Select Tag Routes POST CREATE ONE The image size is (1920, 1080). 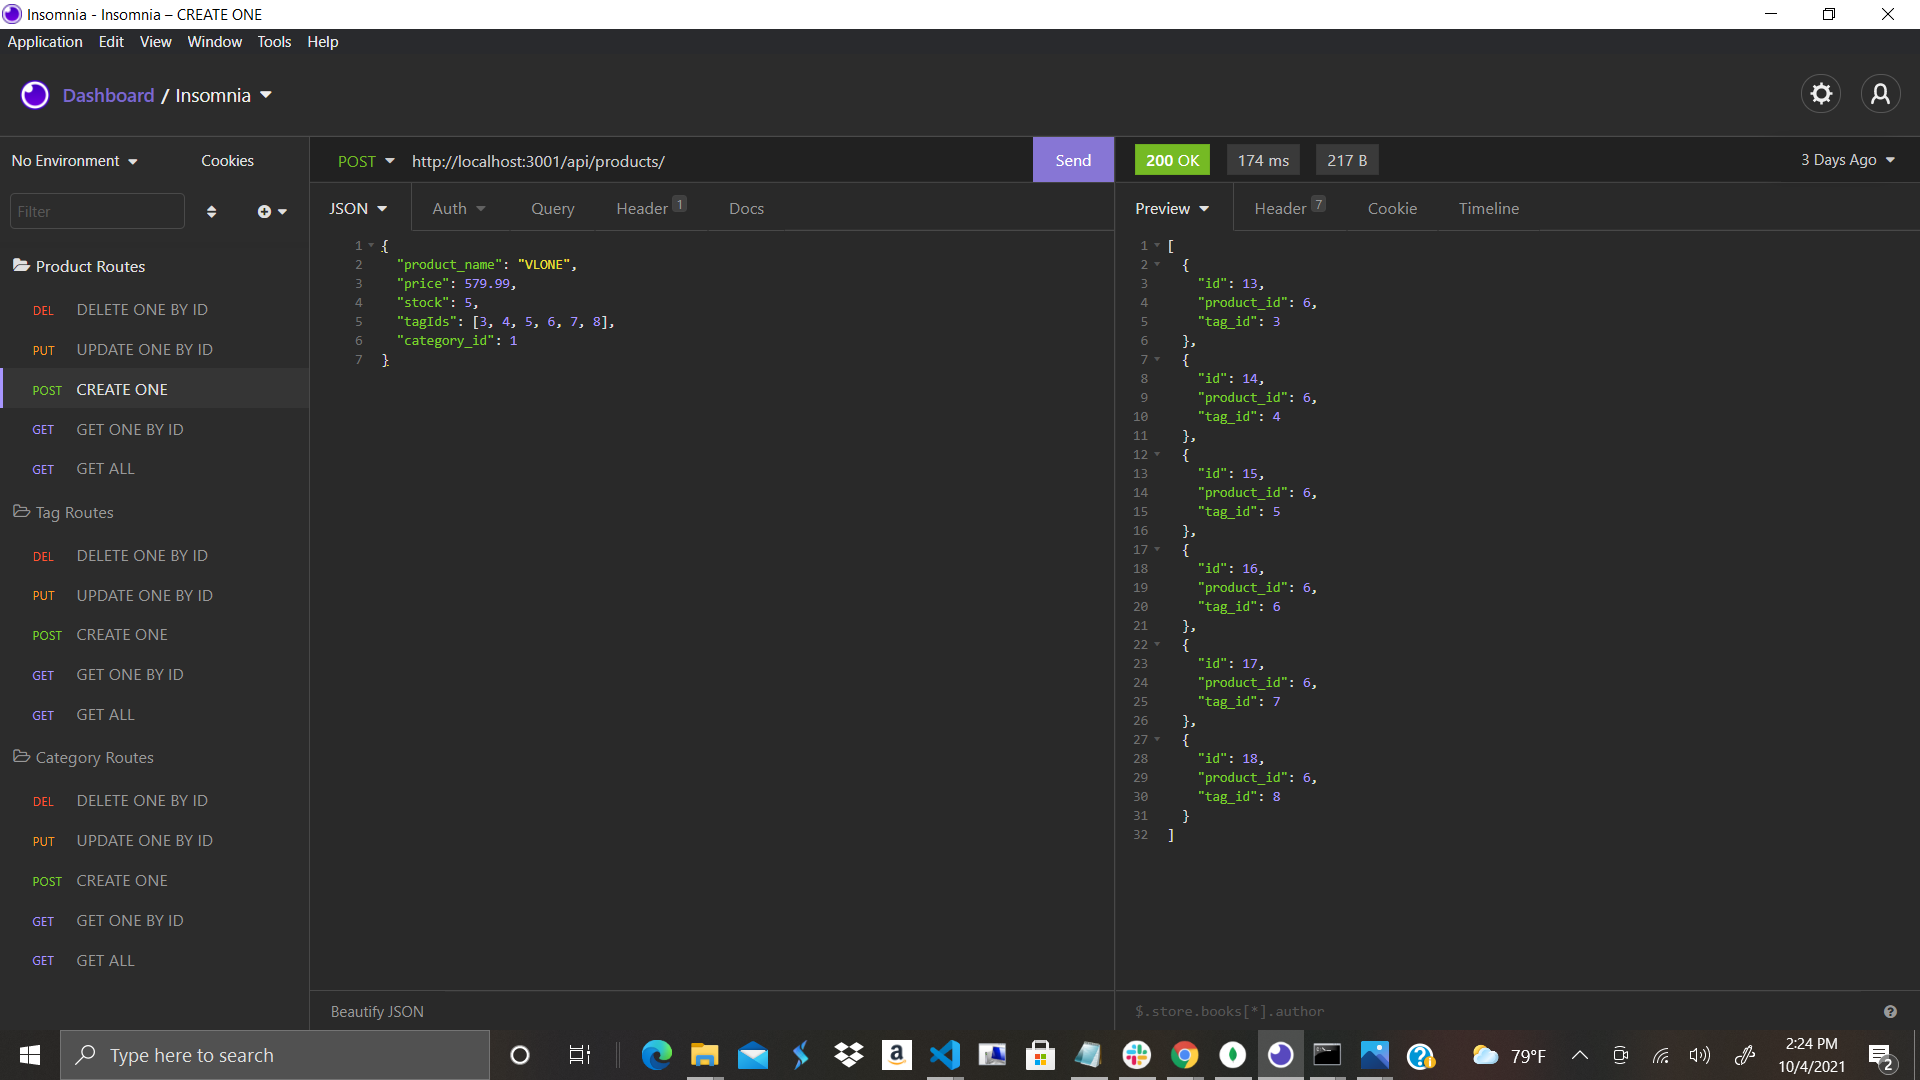(155, 635)
